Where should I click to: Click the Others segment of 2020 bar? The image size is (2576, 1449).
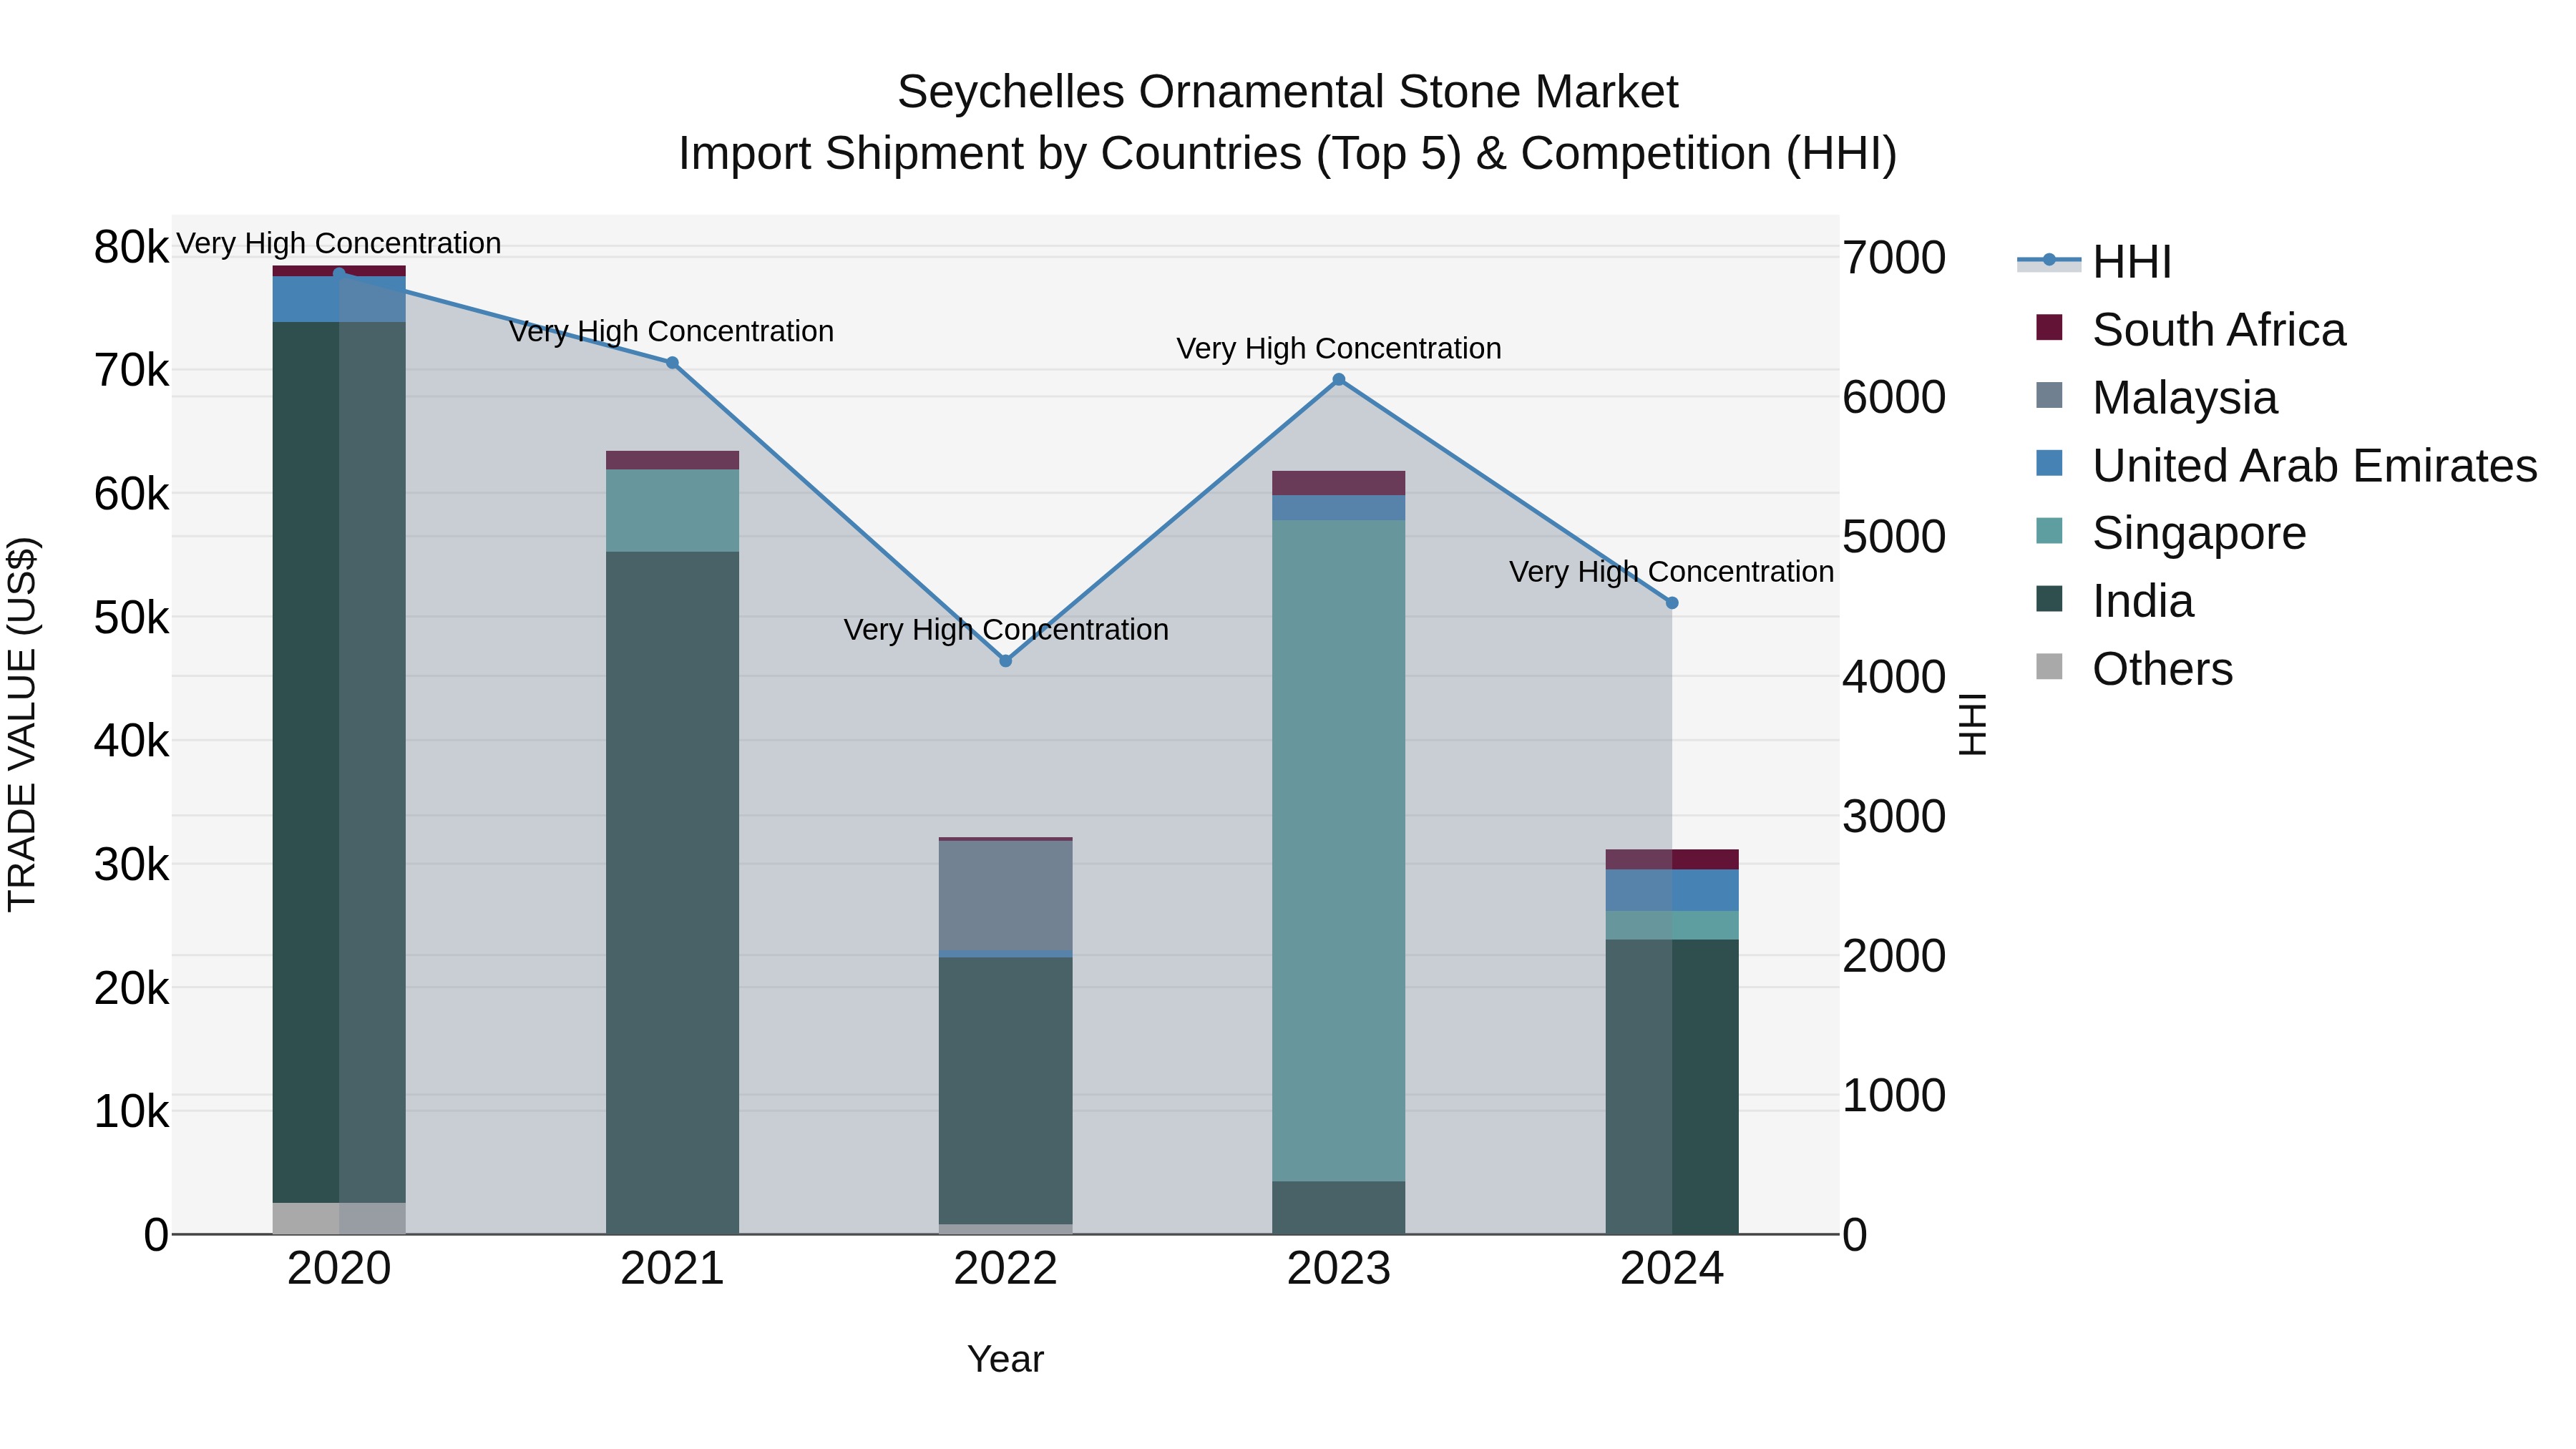pyautogui.click(x=339, y=1218)
